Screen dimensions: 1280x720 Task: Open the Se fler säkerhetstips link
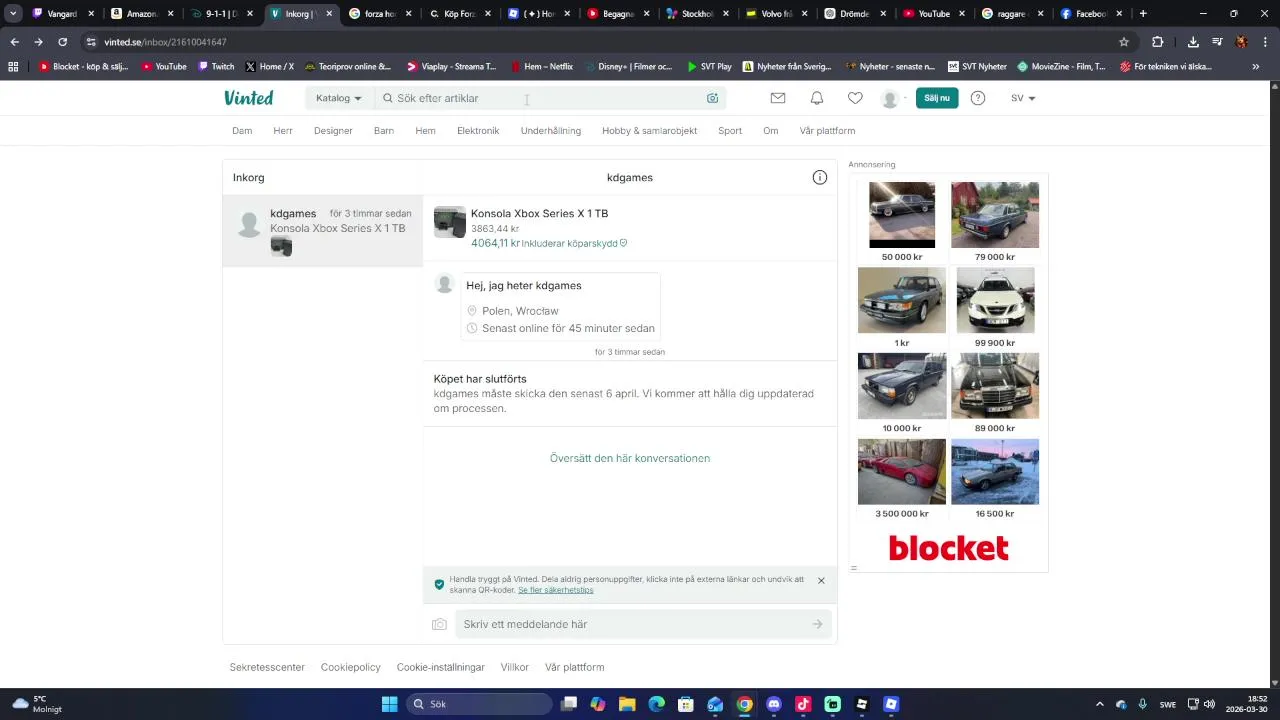tap(556, 590)
